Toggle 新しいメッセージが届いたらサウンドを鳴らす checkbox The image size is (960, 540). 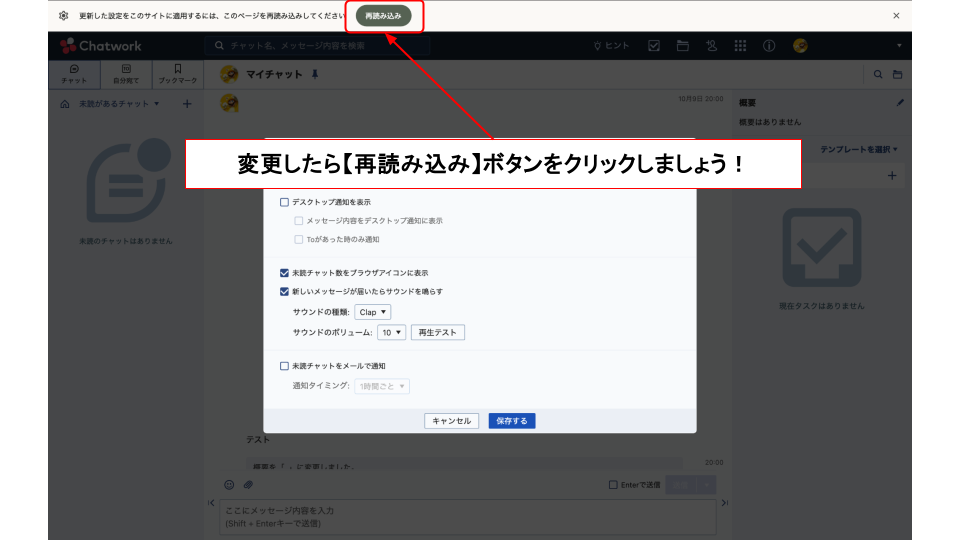(285, 291)
